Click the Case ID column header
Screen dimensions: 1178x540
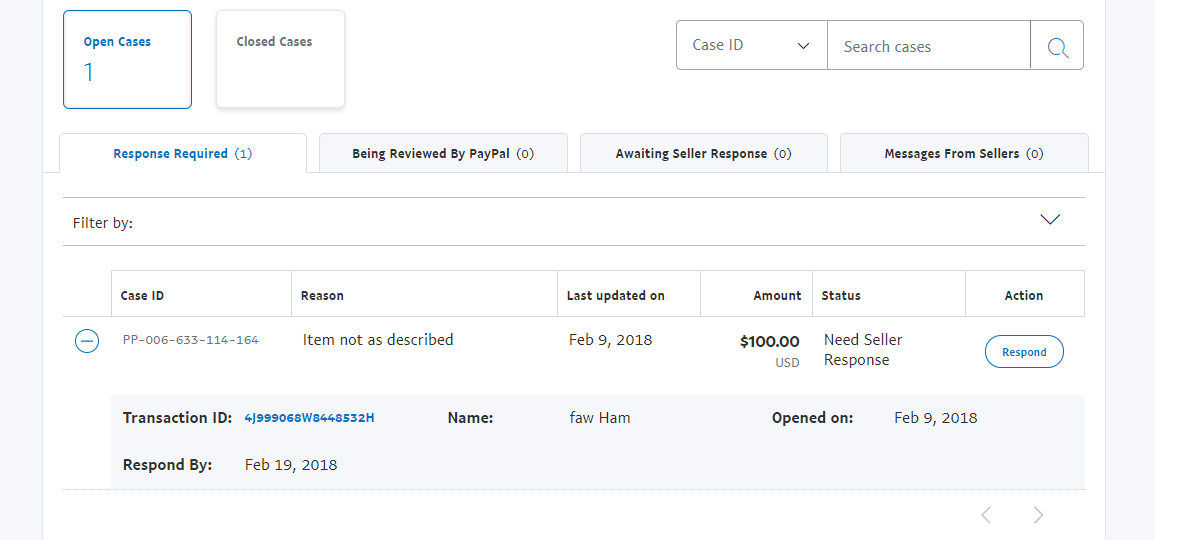[x=143, y=296]
